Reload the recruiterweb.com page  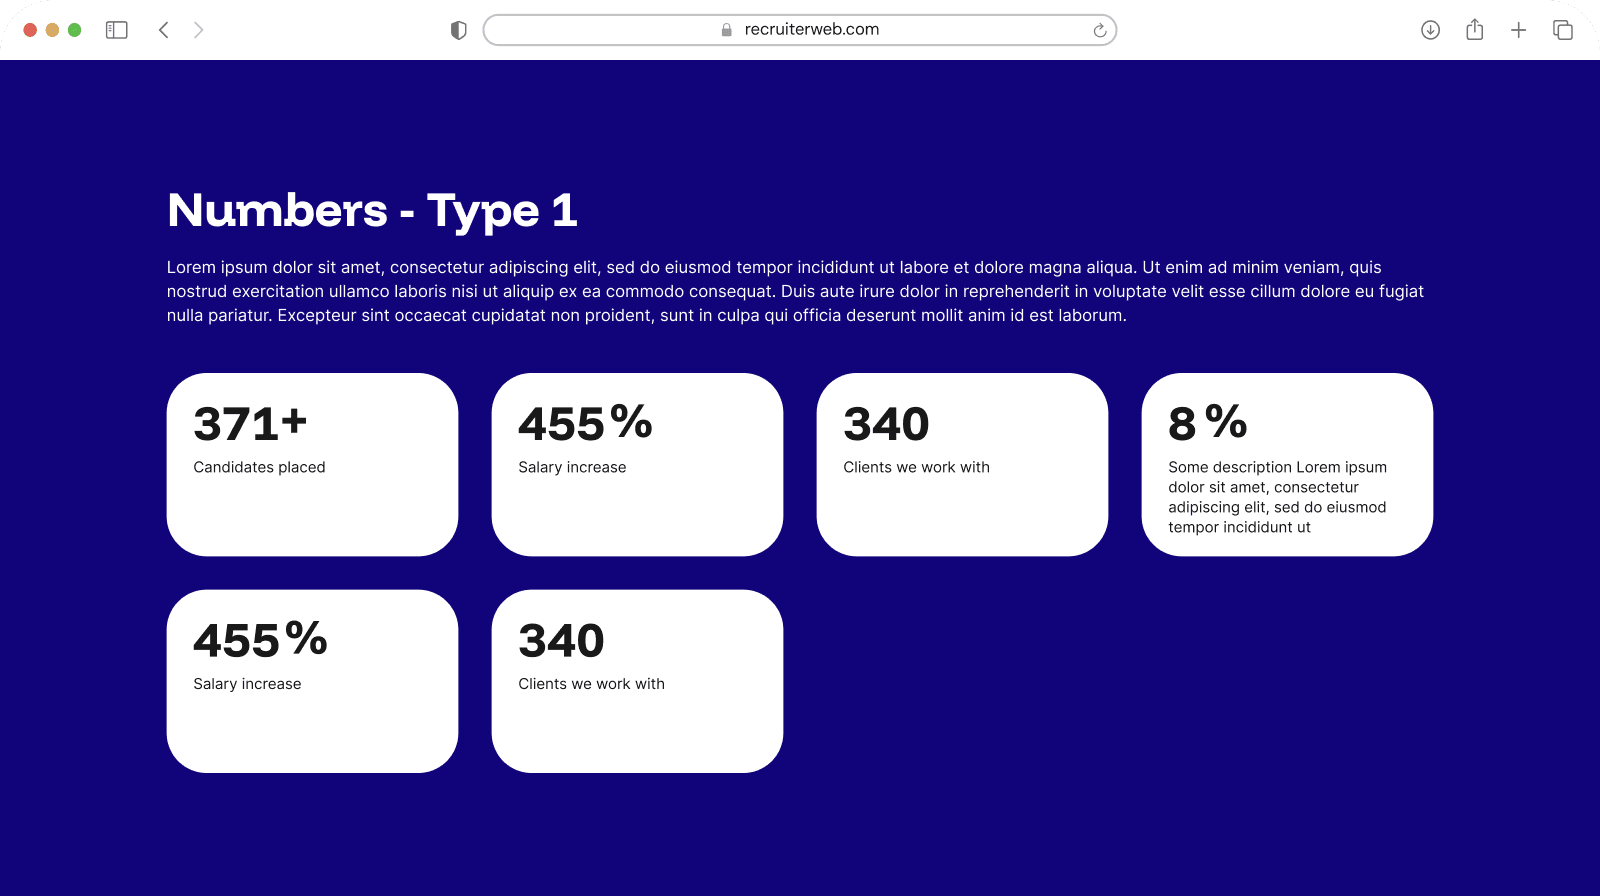pyautogui.click(x=1099, y=30)
